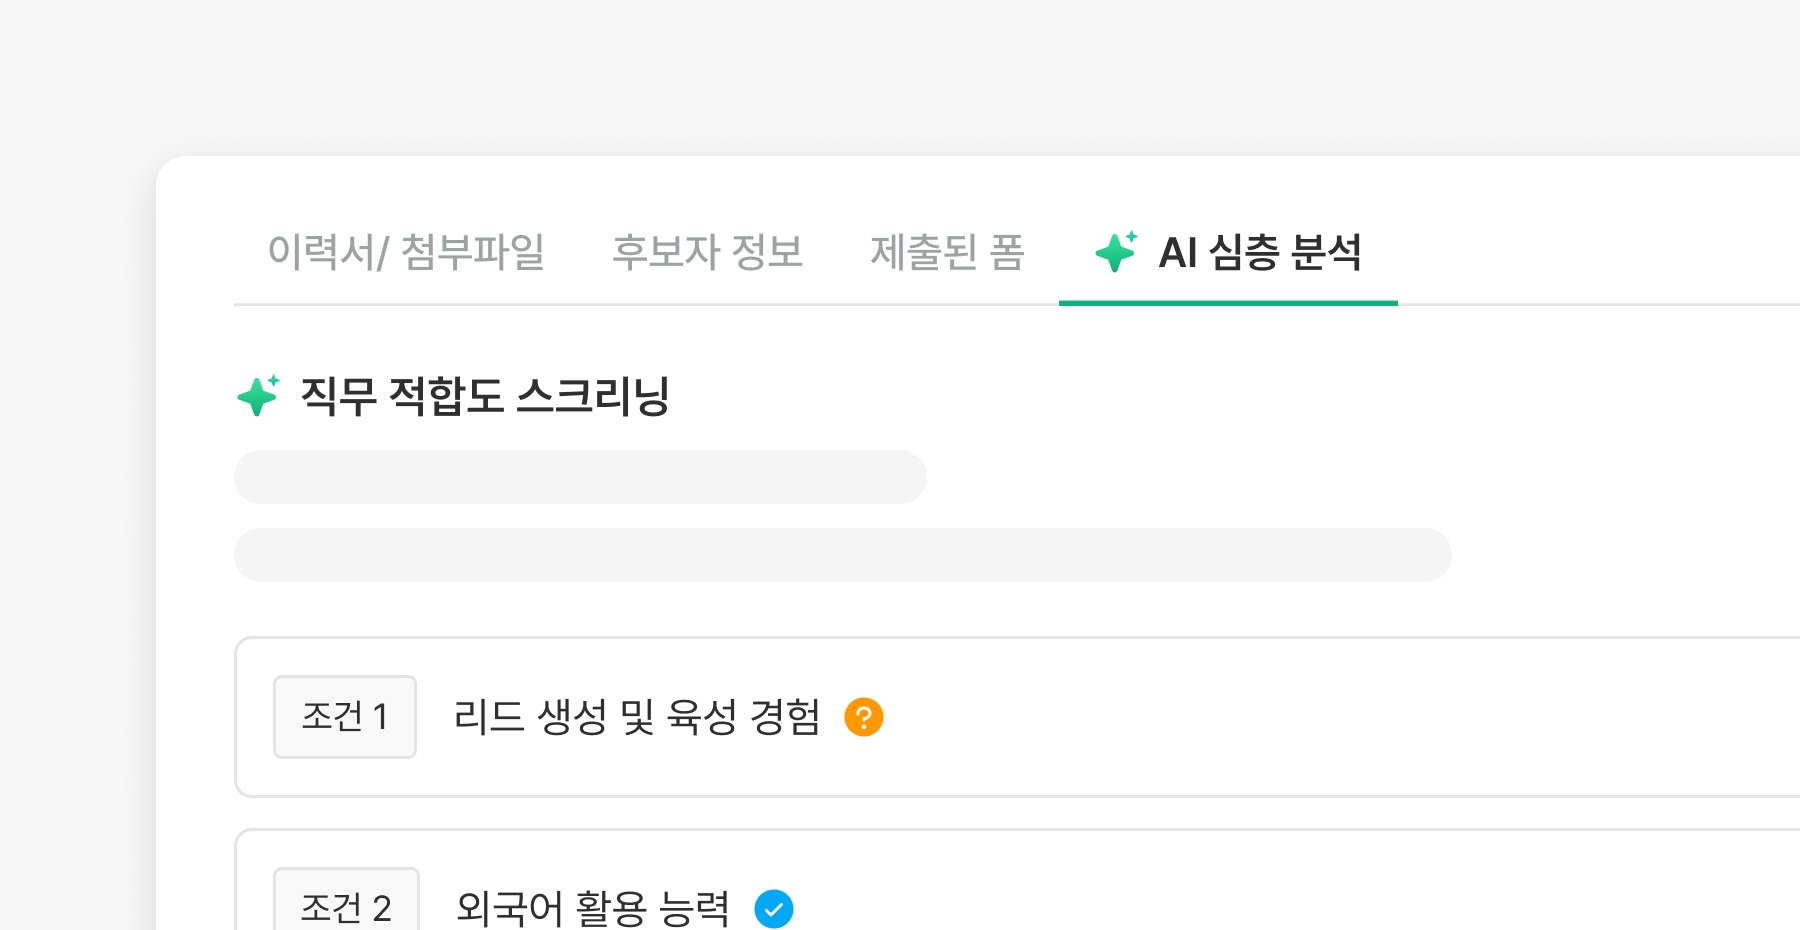1800x930 pixels.
Task: Click the longer loading placeholder bar
Action: [842, 555]
